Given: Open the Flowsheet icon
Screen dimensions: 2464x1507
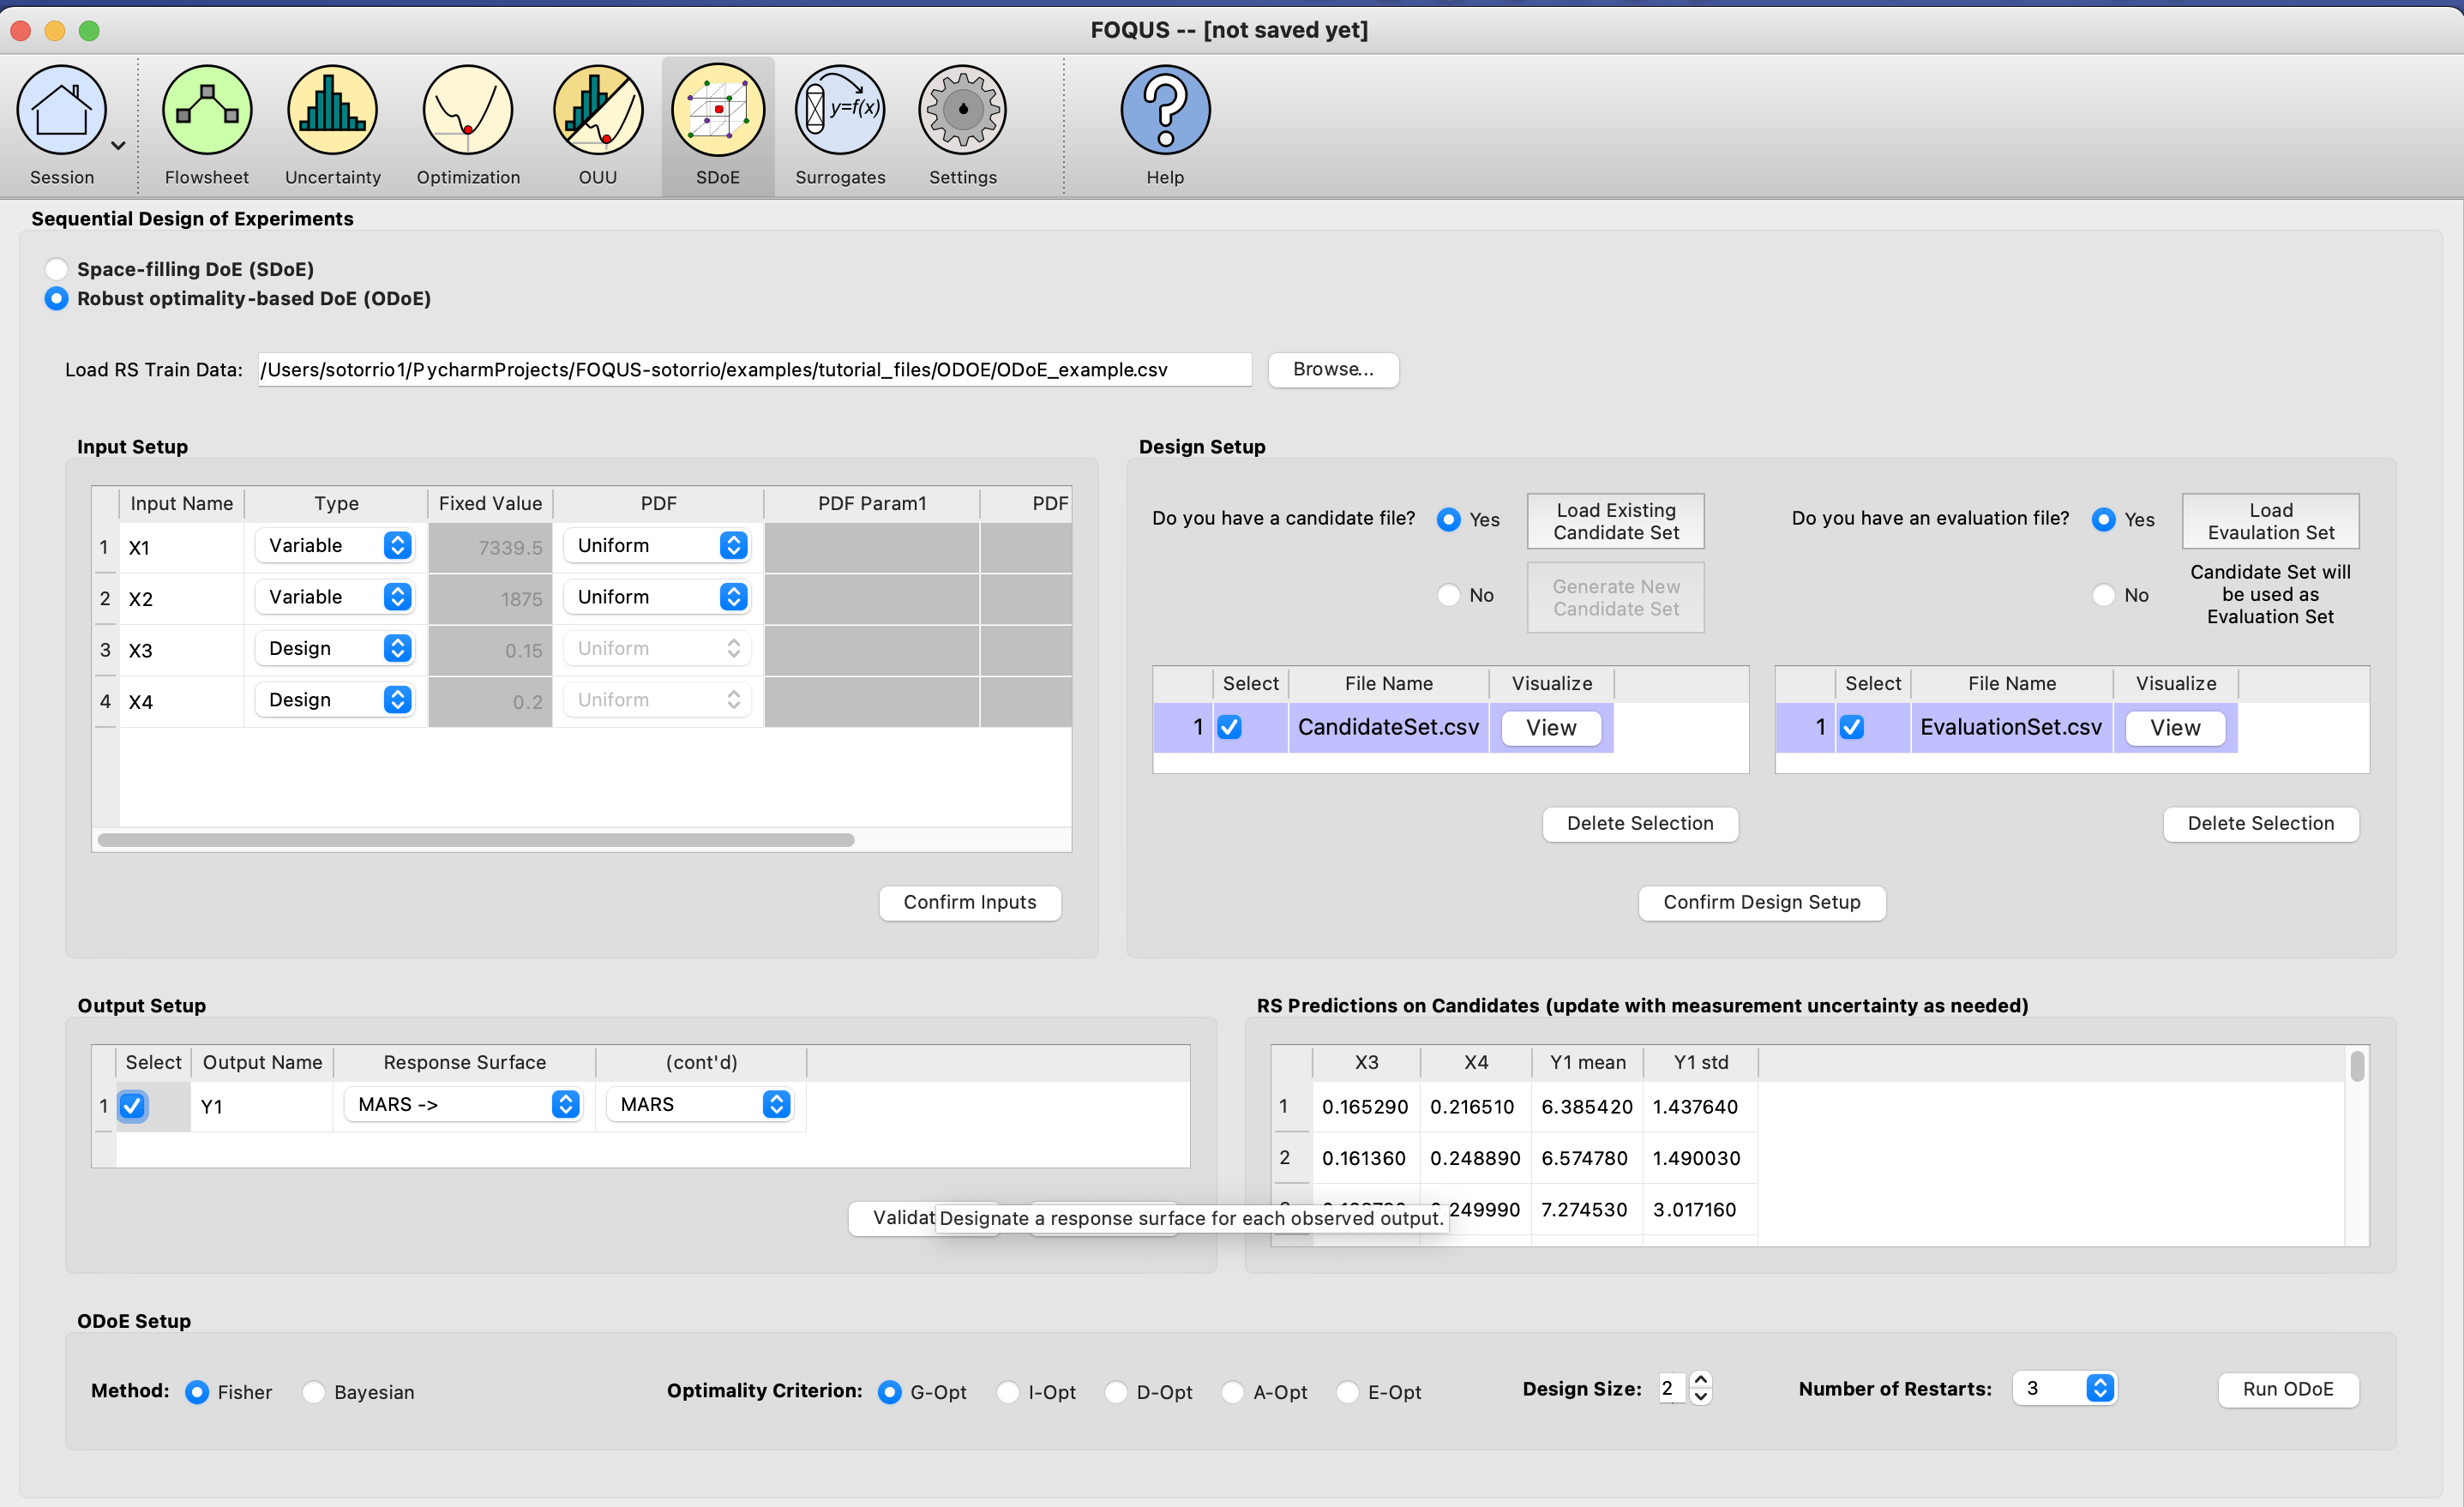Looking at the screenshot, I should click(207, 111).
